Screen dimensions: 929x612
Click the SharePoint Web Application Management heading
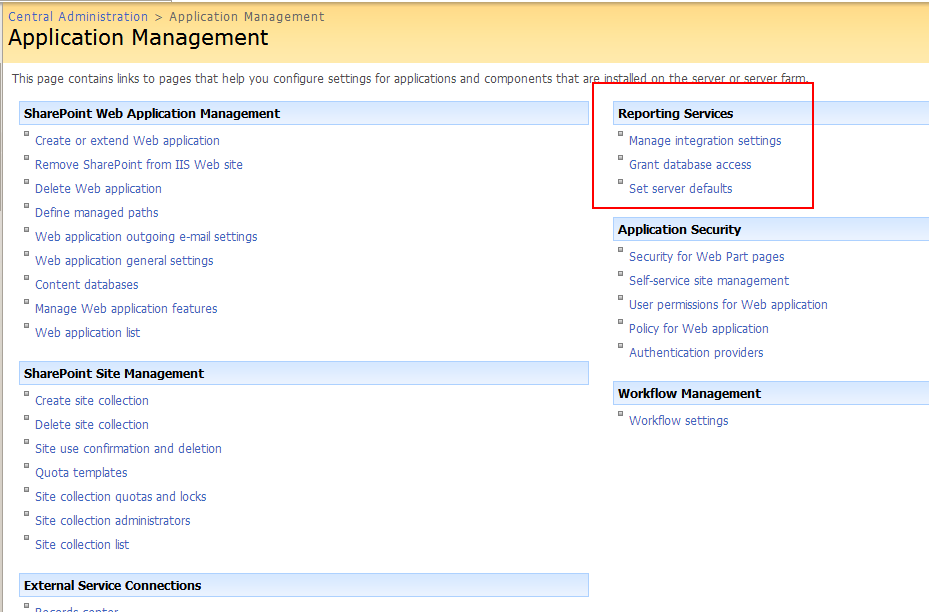(152, 113)
